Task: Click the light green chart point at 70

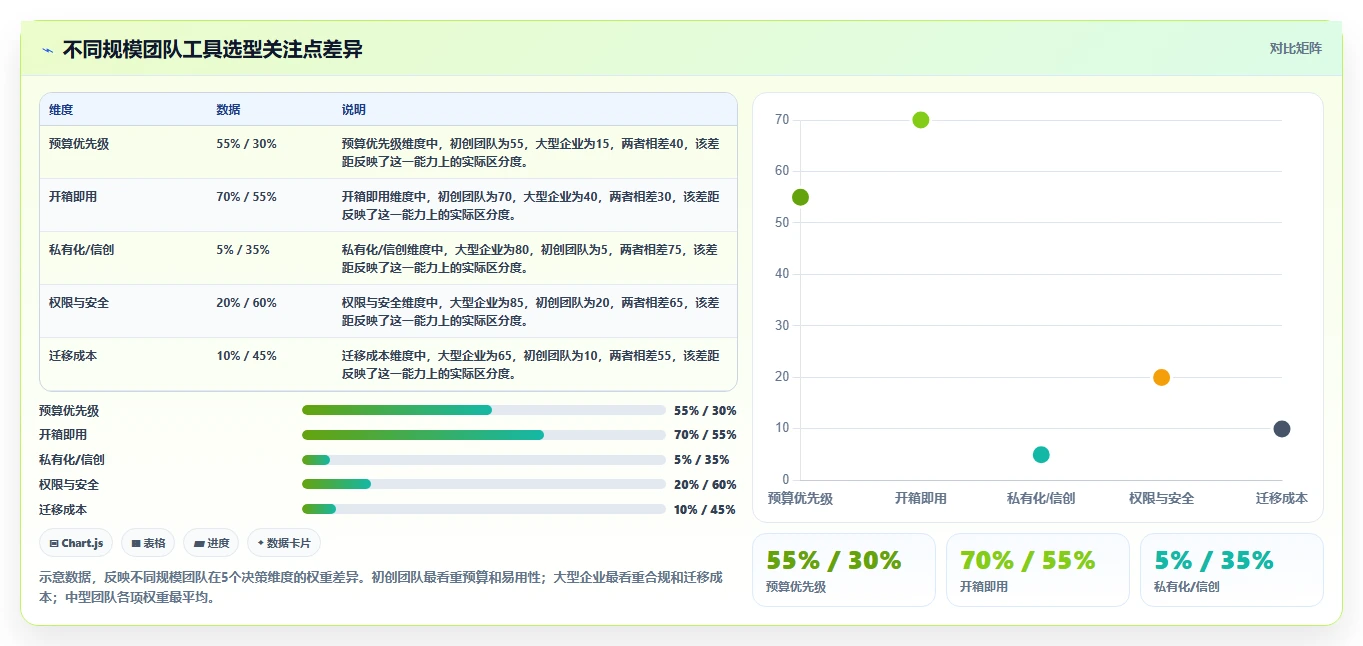Action: coord(921,120)
